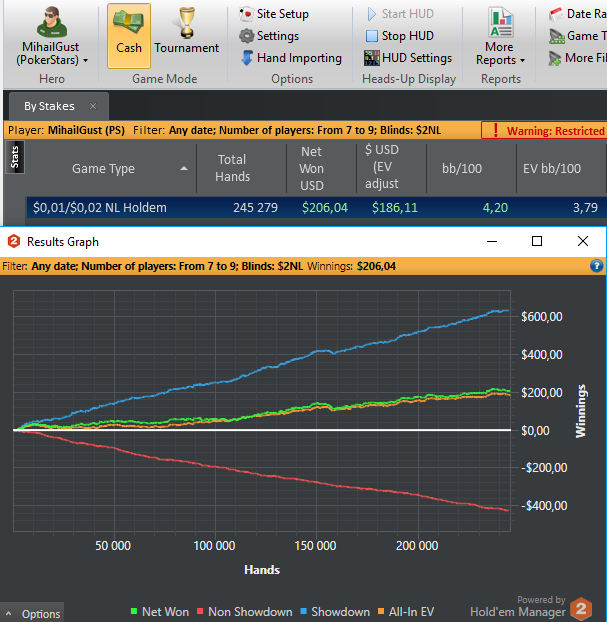Click the $186,11 EV adjusted cell

395,207
